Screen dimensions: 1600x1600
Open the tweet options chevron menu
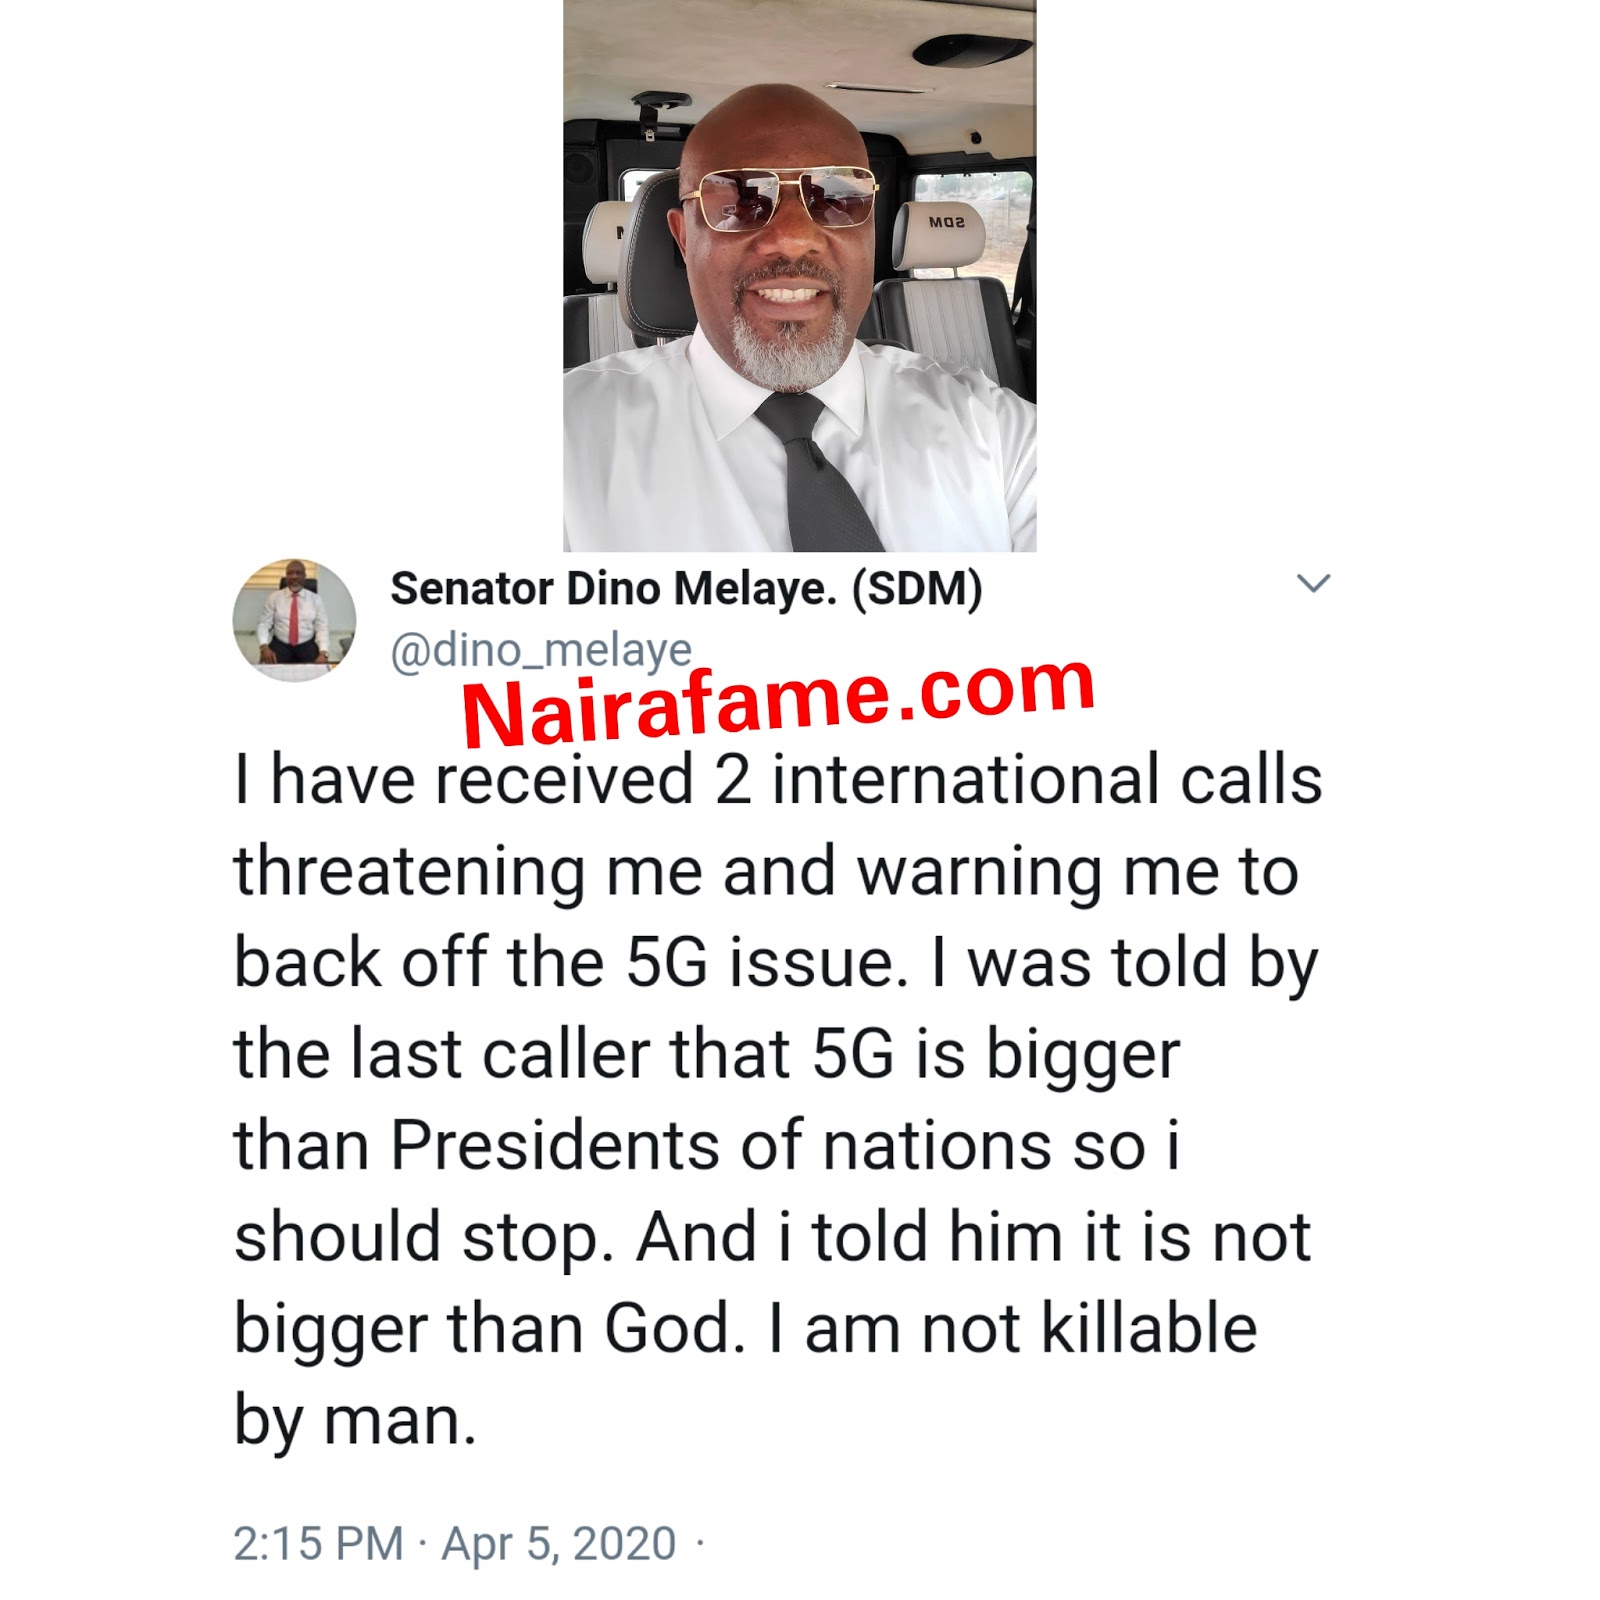click(1312, 583)
